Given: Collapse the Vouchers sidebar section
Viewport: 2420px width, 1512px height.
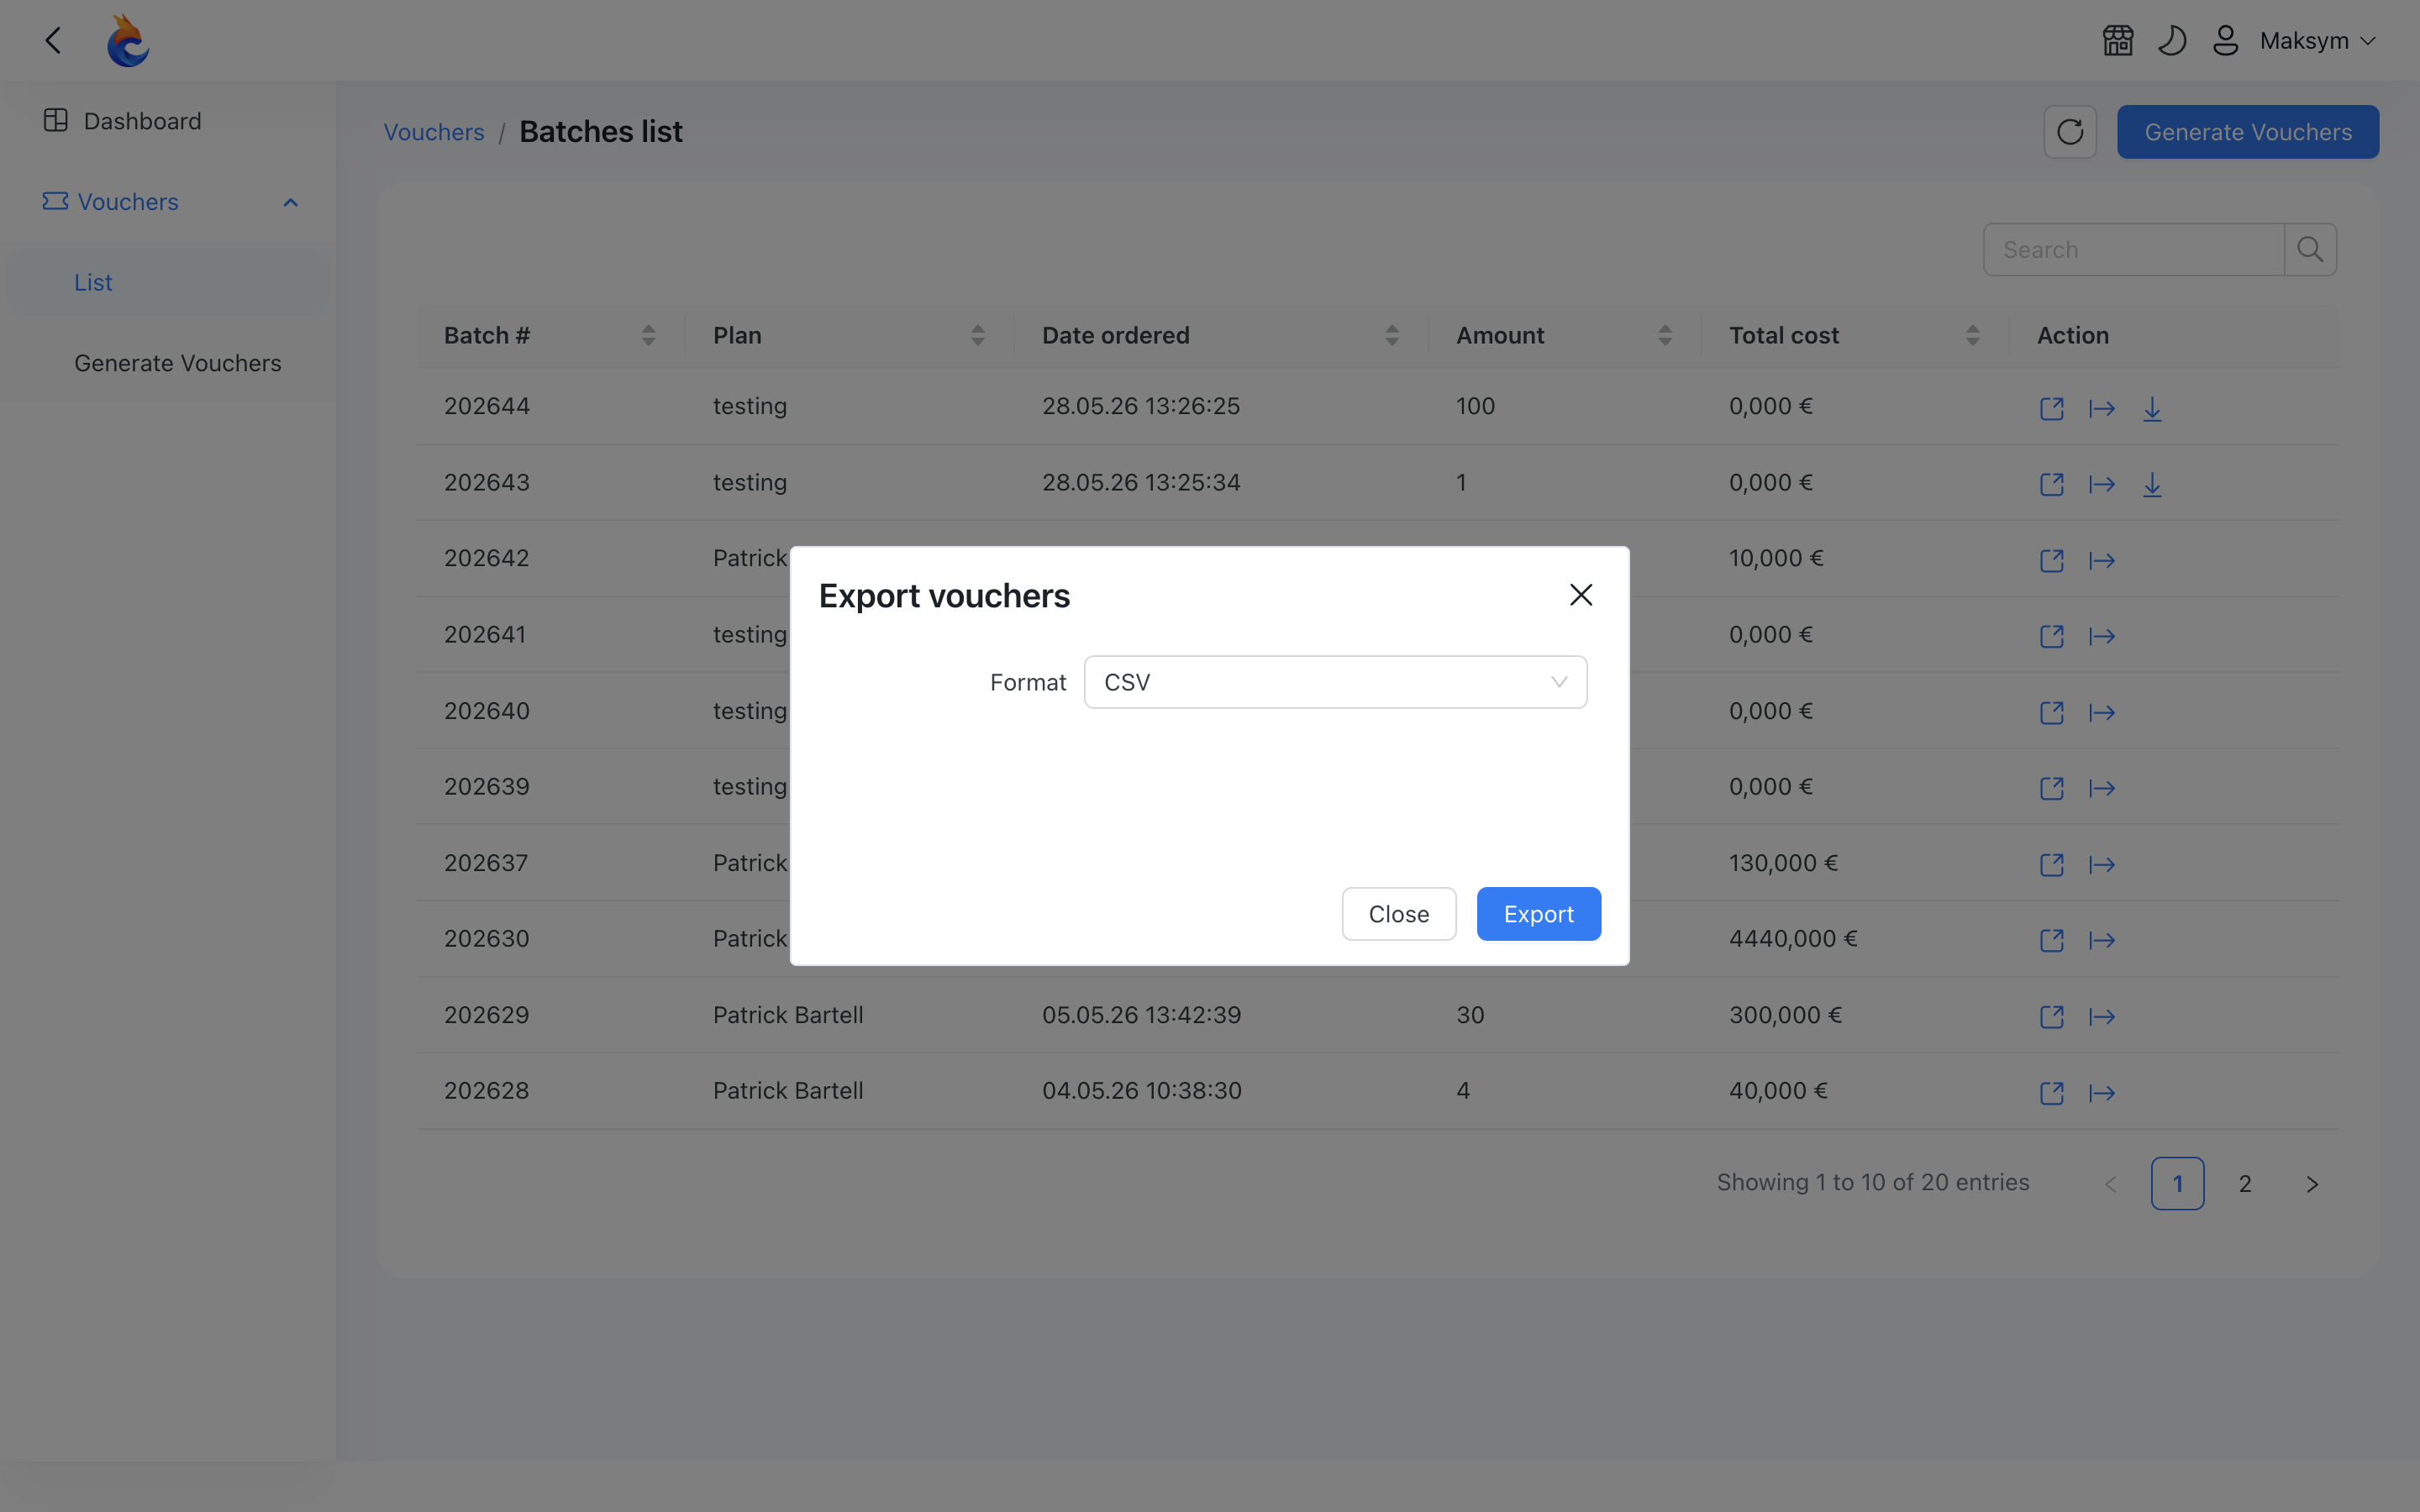Looking at the screenshot, I should (x=168, y=202).
